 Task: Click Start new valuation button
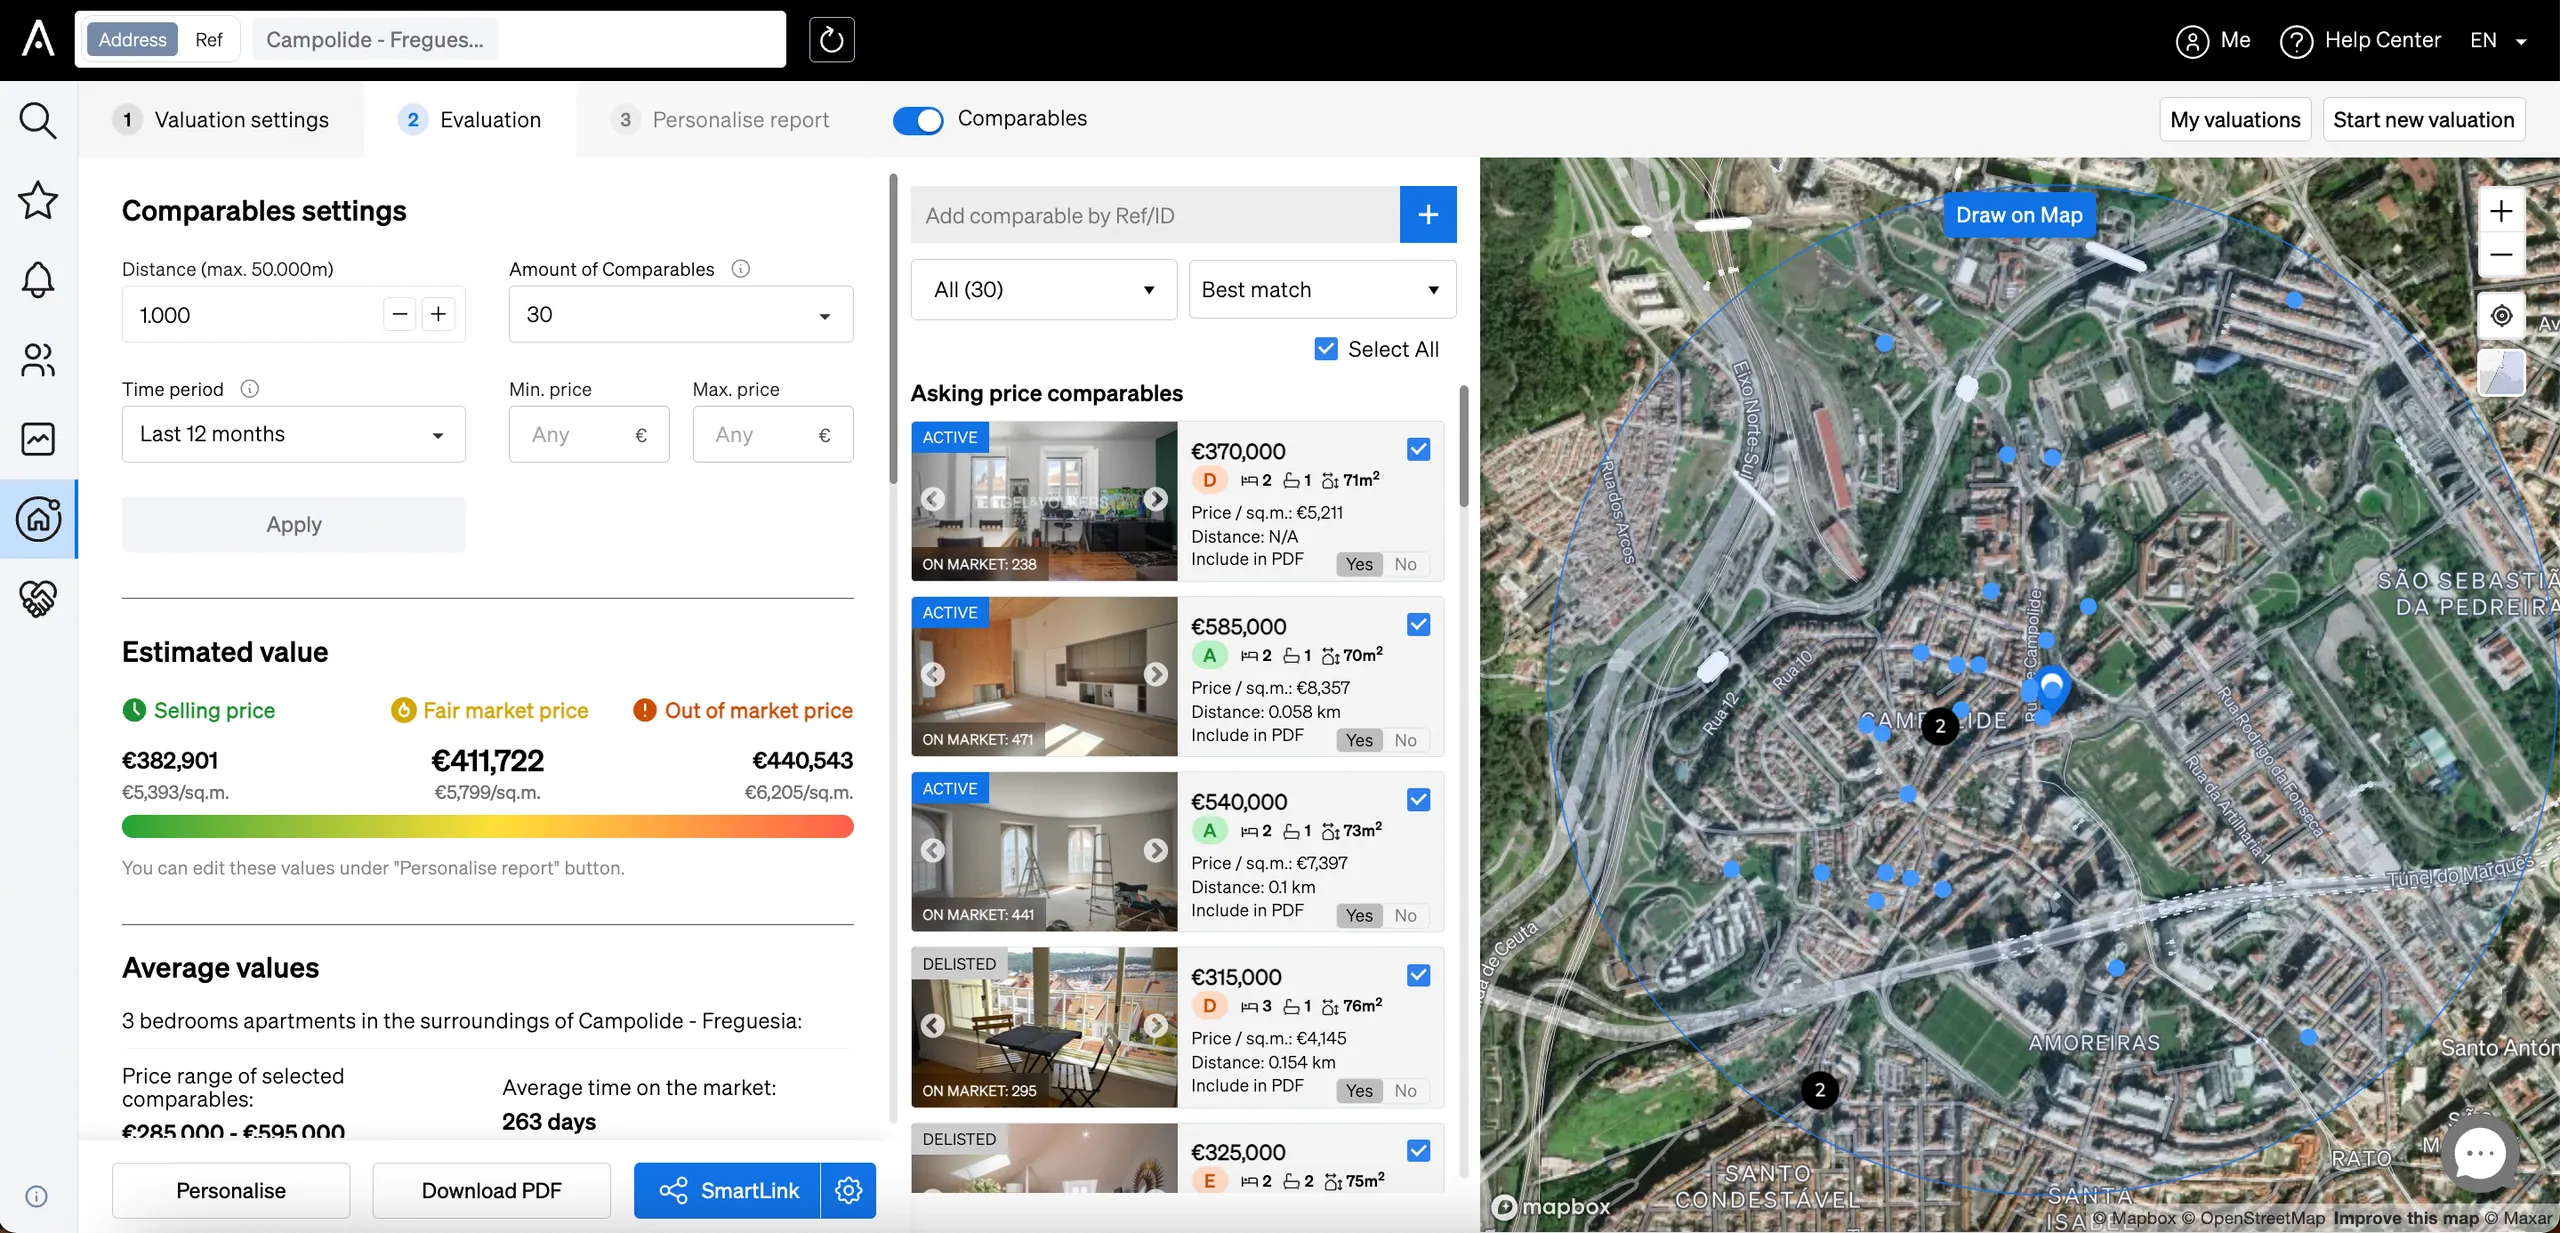tap(2423, 120)
